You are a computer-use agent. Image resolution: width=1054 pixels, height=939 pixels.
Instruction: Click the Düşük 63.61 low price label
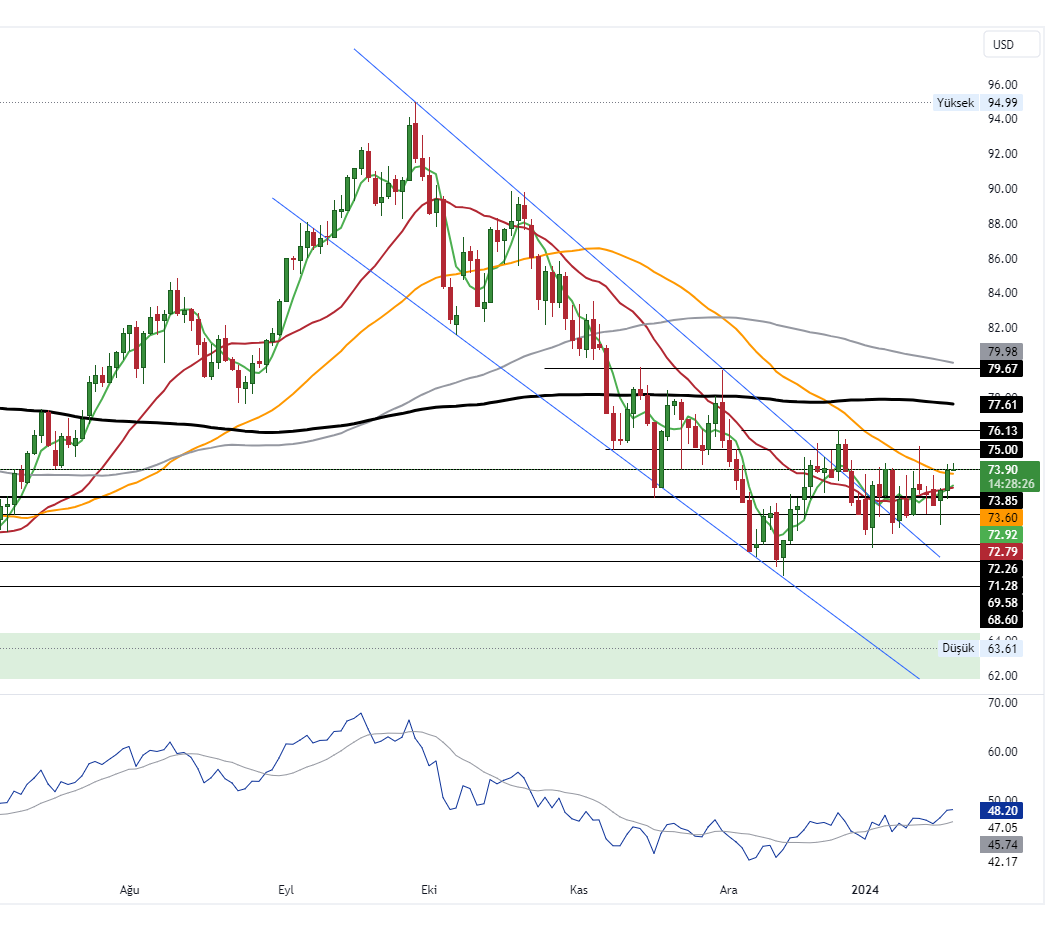[x=968, y=648]
